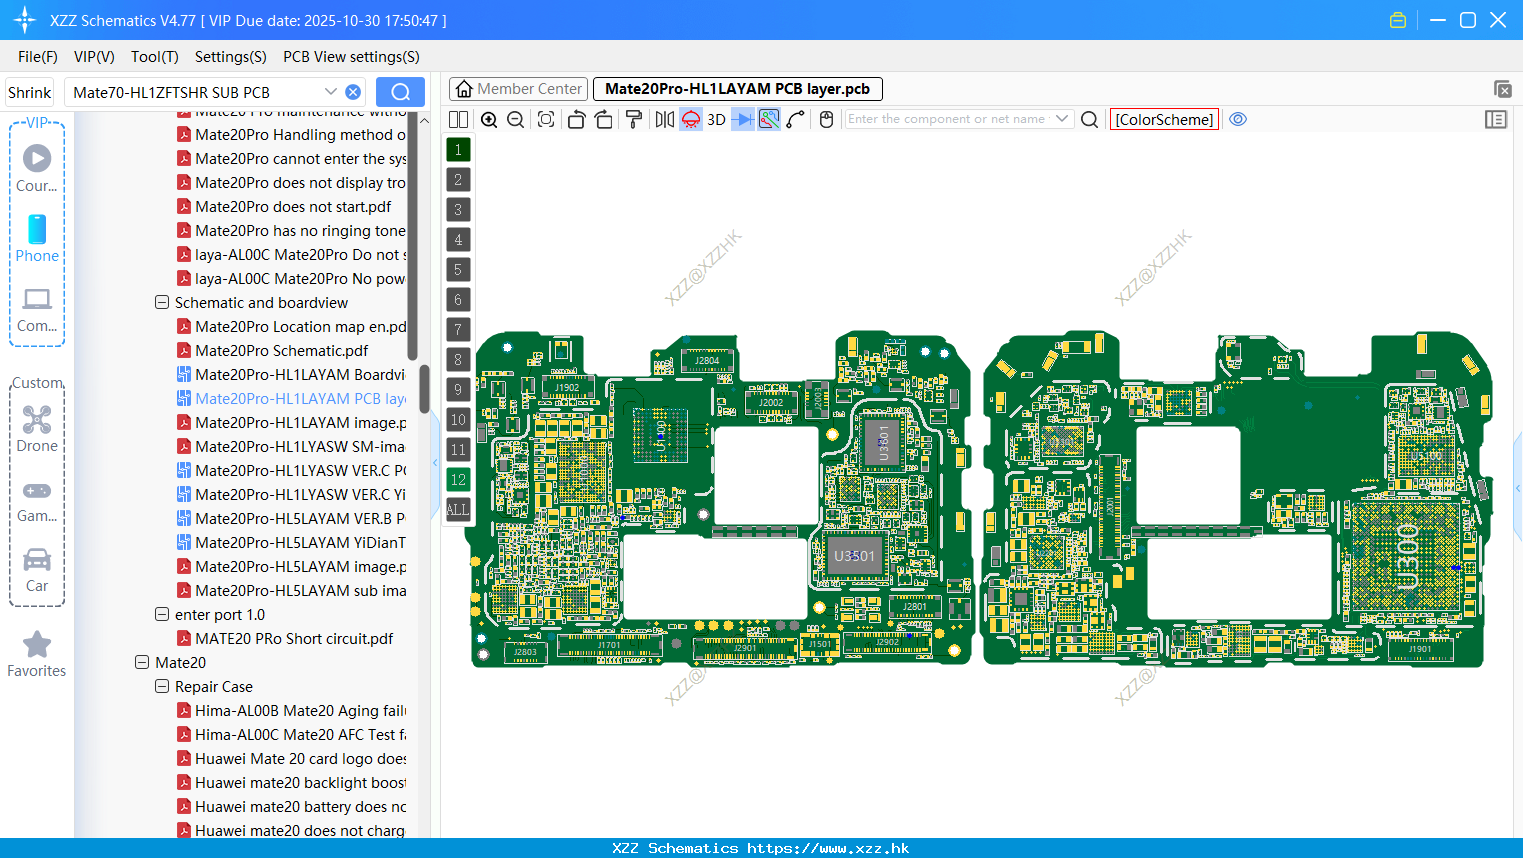Open Favorites in the sidebar
Image resolution: width=1523 pixels, height=858 pixels.
37,655
